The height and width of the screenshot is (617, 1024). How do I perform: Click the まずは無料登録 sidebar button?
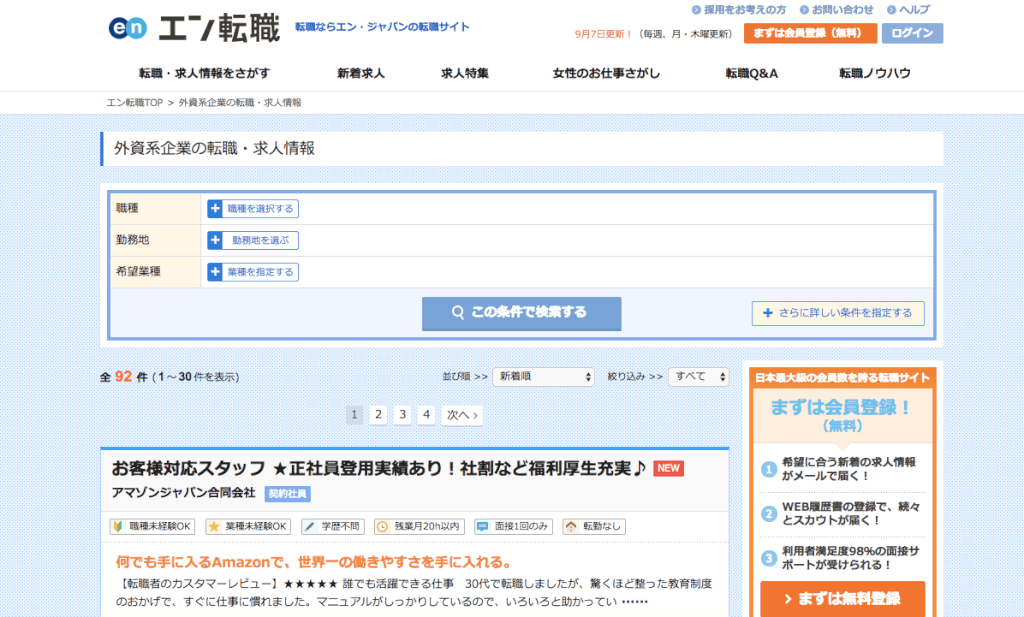[x=842, y=599]
